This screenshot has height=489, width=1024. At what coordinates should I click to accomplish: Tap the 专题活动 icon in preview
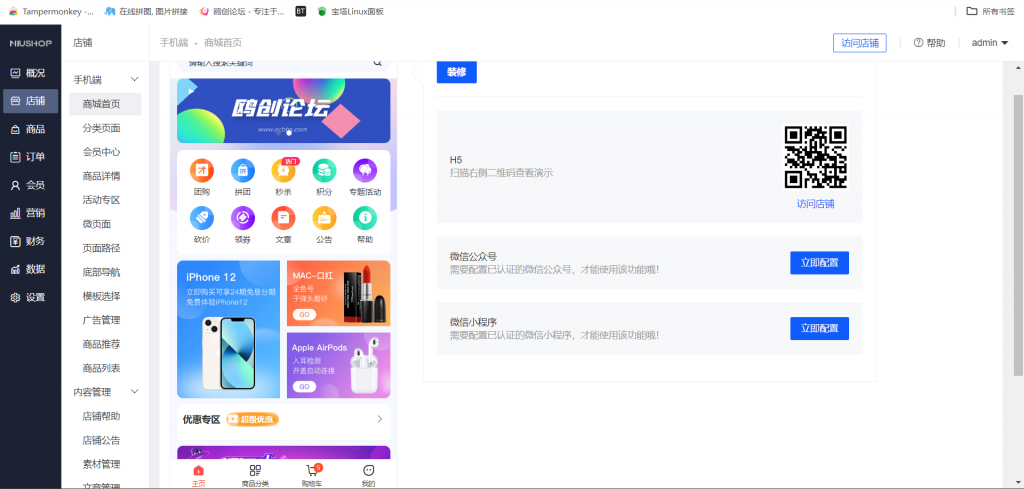pos(365,170)
